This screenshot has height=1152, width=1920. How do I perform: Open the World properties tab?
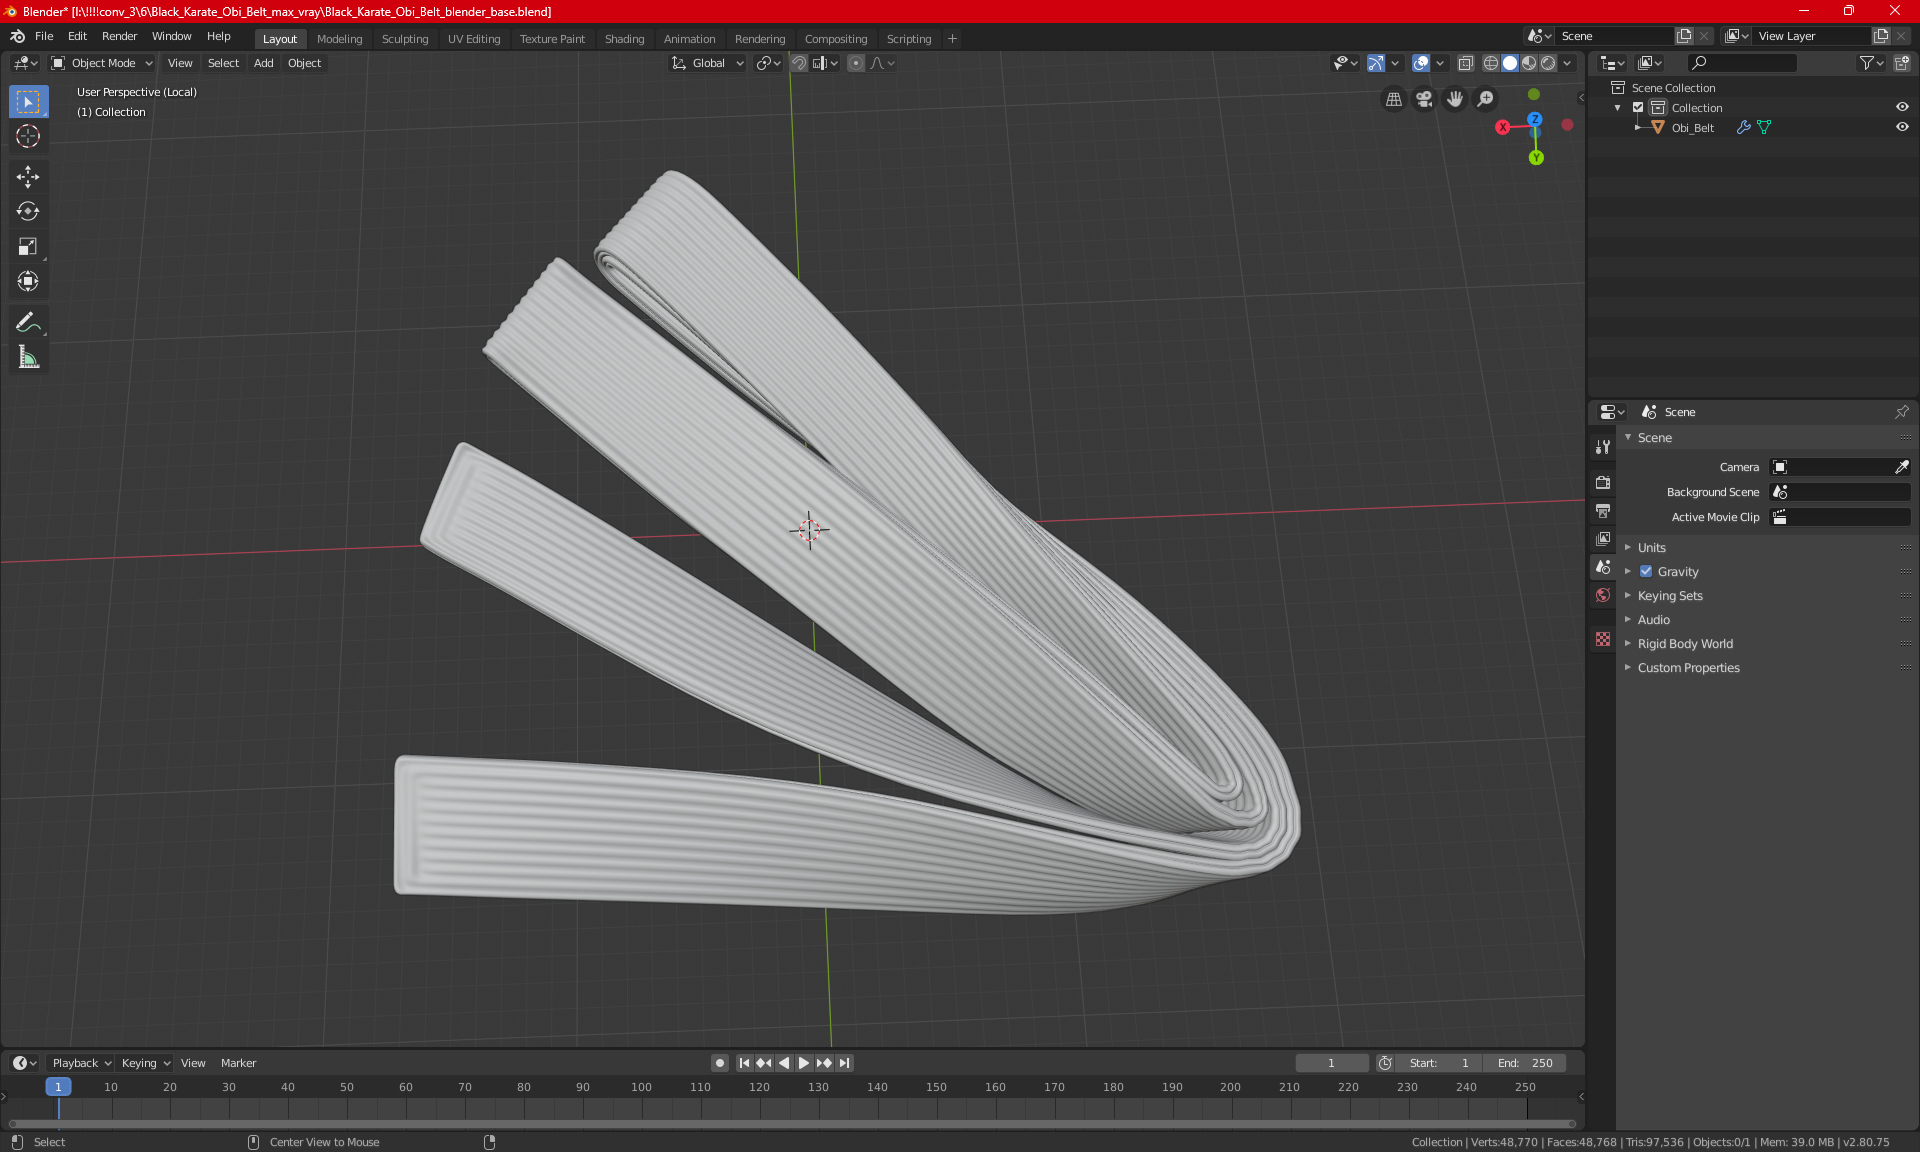point(1603,595)
